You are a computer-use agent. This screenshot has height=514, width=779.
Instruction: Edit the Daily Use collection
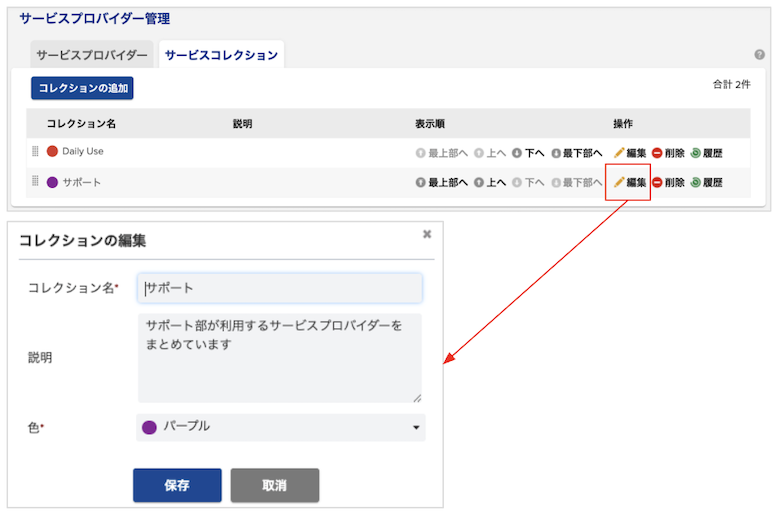[630, 153]
